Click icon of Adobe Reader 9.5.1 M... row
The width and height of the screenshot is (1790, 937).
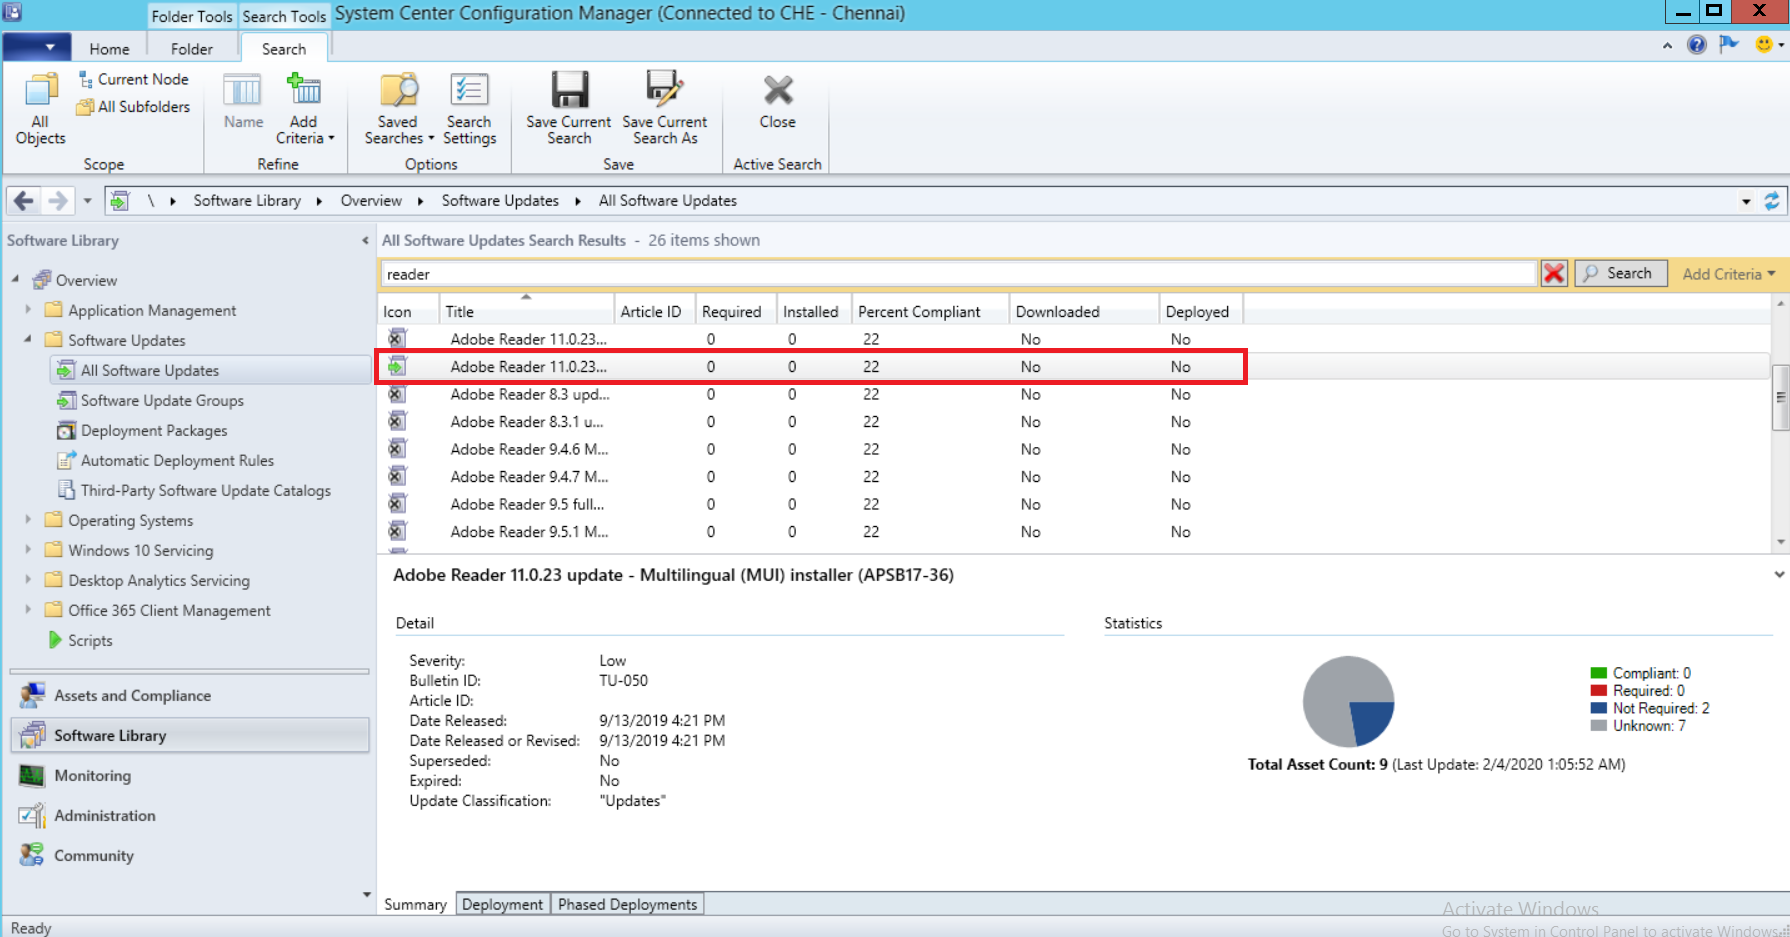click(397, 531)
